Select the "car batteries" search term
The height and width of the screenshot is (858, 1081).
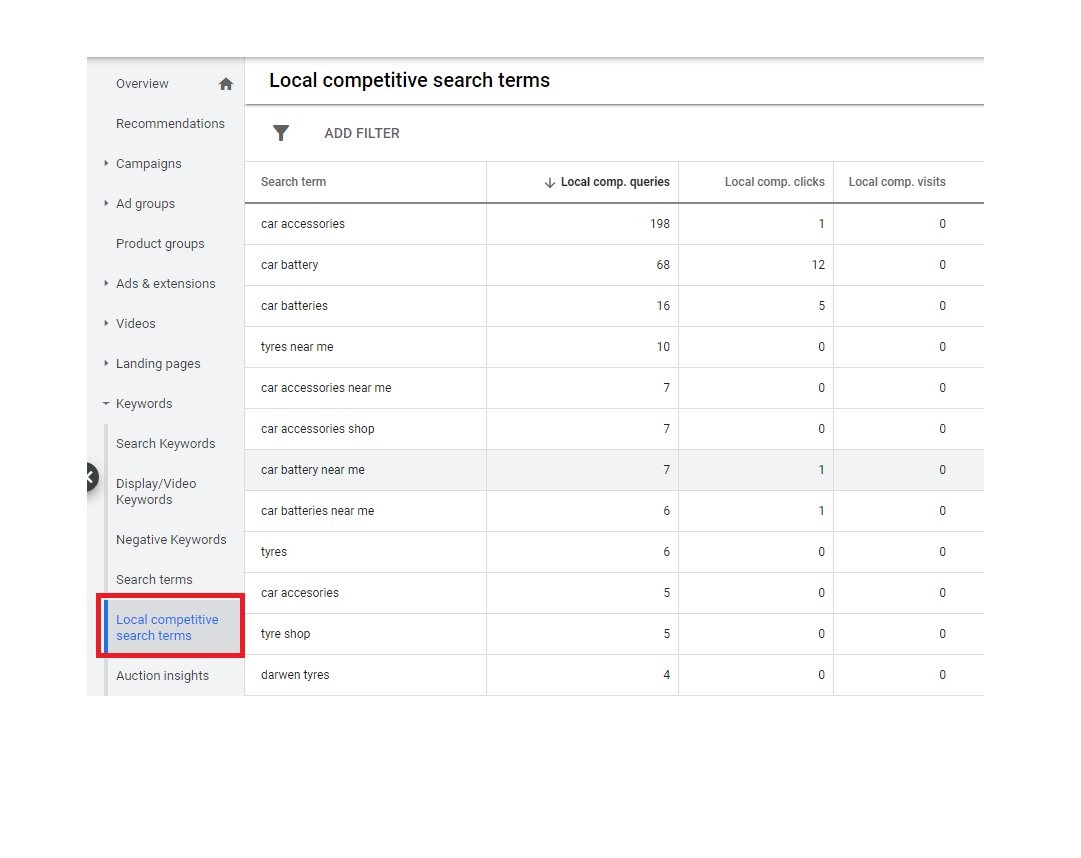click(294, 305)
